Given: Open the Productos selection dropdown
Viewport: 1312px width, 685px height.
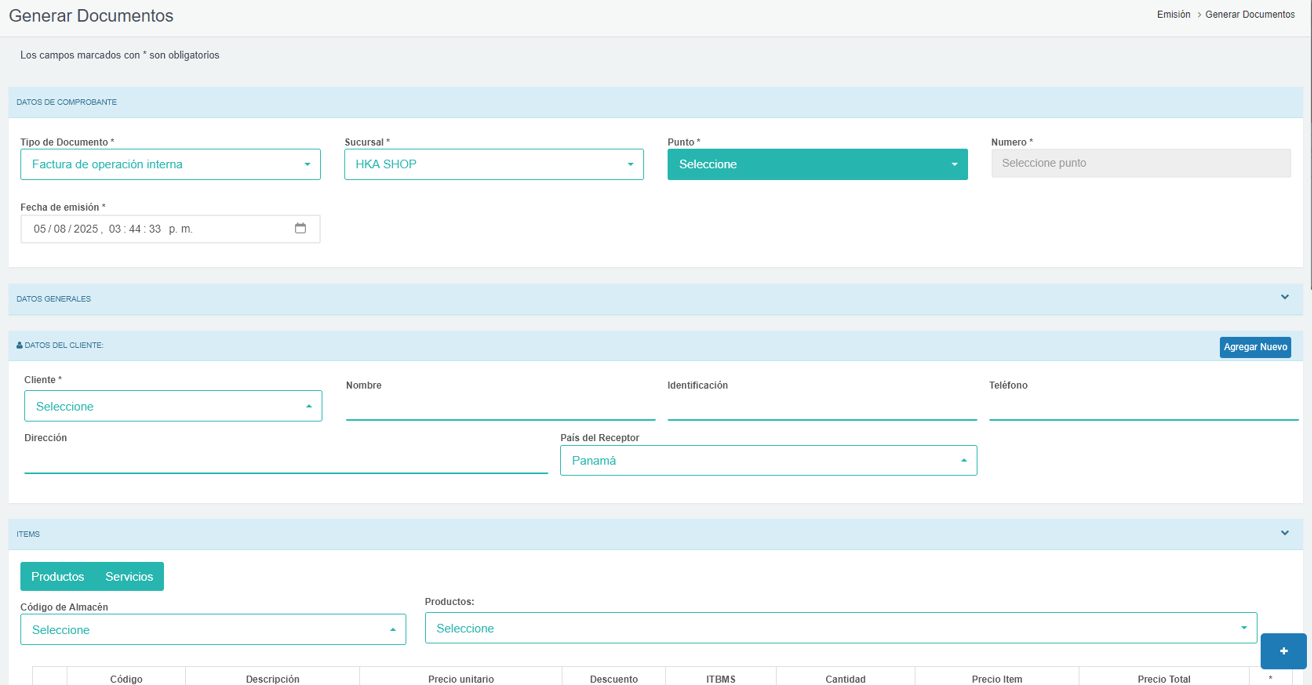Looking at the screenshot, I should tap(840, 628).
